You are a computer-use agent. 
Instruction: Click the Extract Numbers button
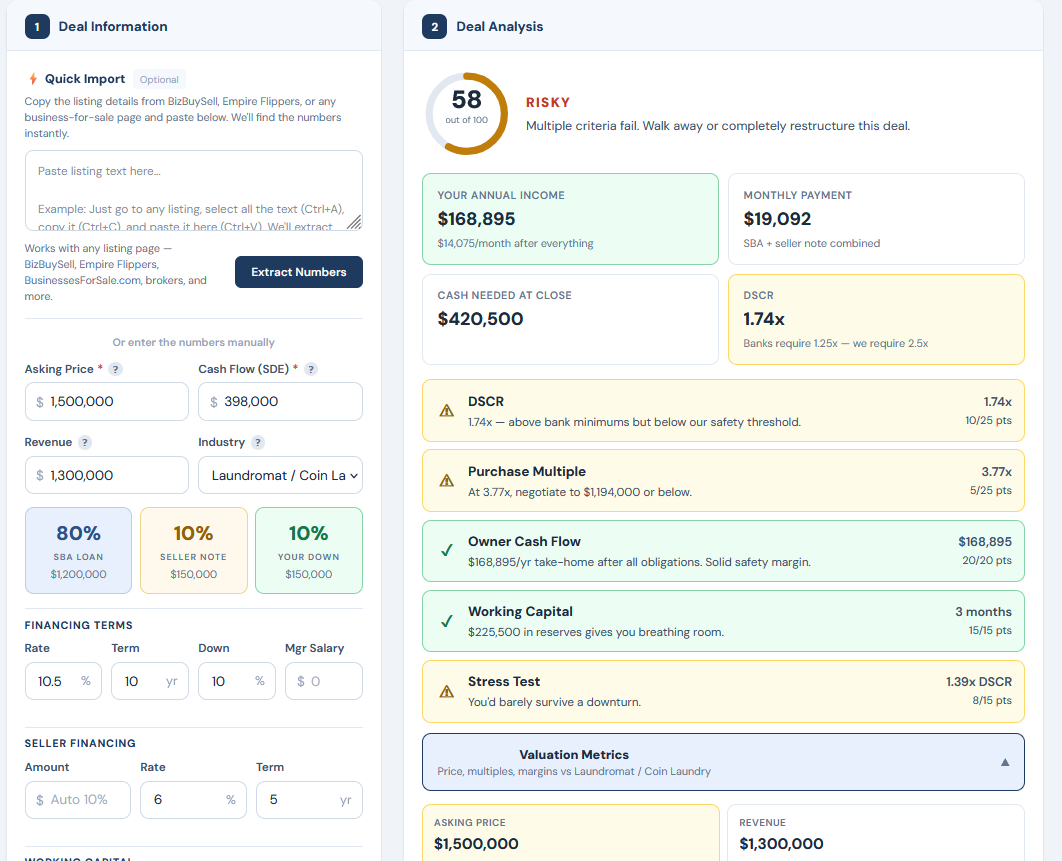298,271
